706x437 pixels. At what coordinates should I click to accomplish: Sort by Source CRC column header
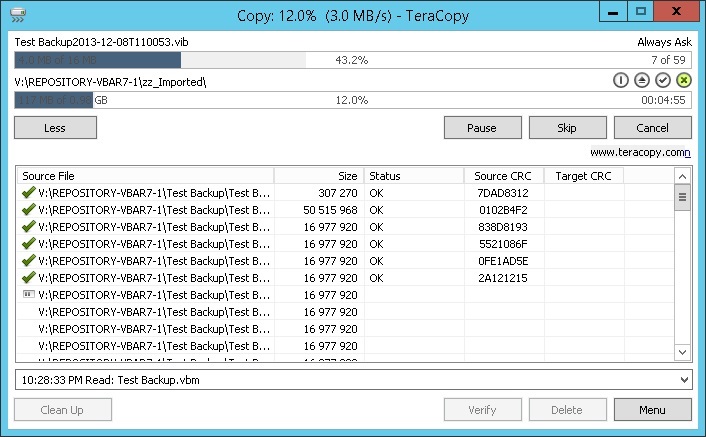[504, 176]
